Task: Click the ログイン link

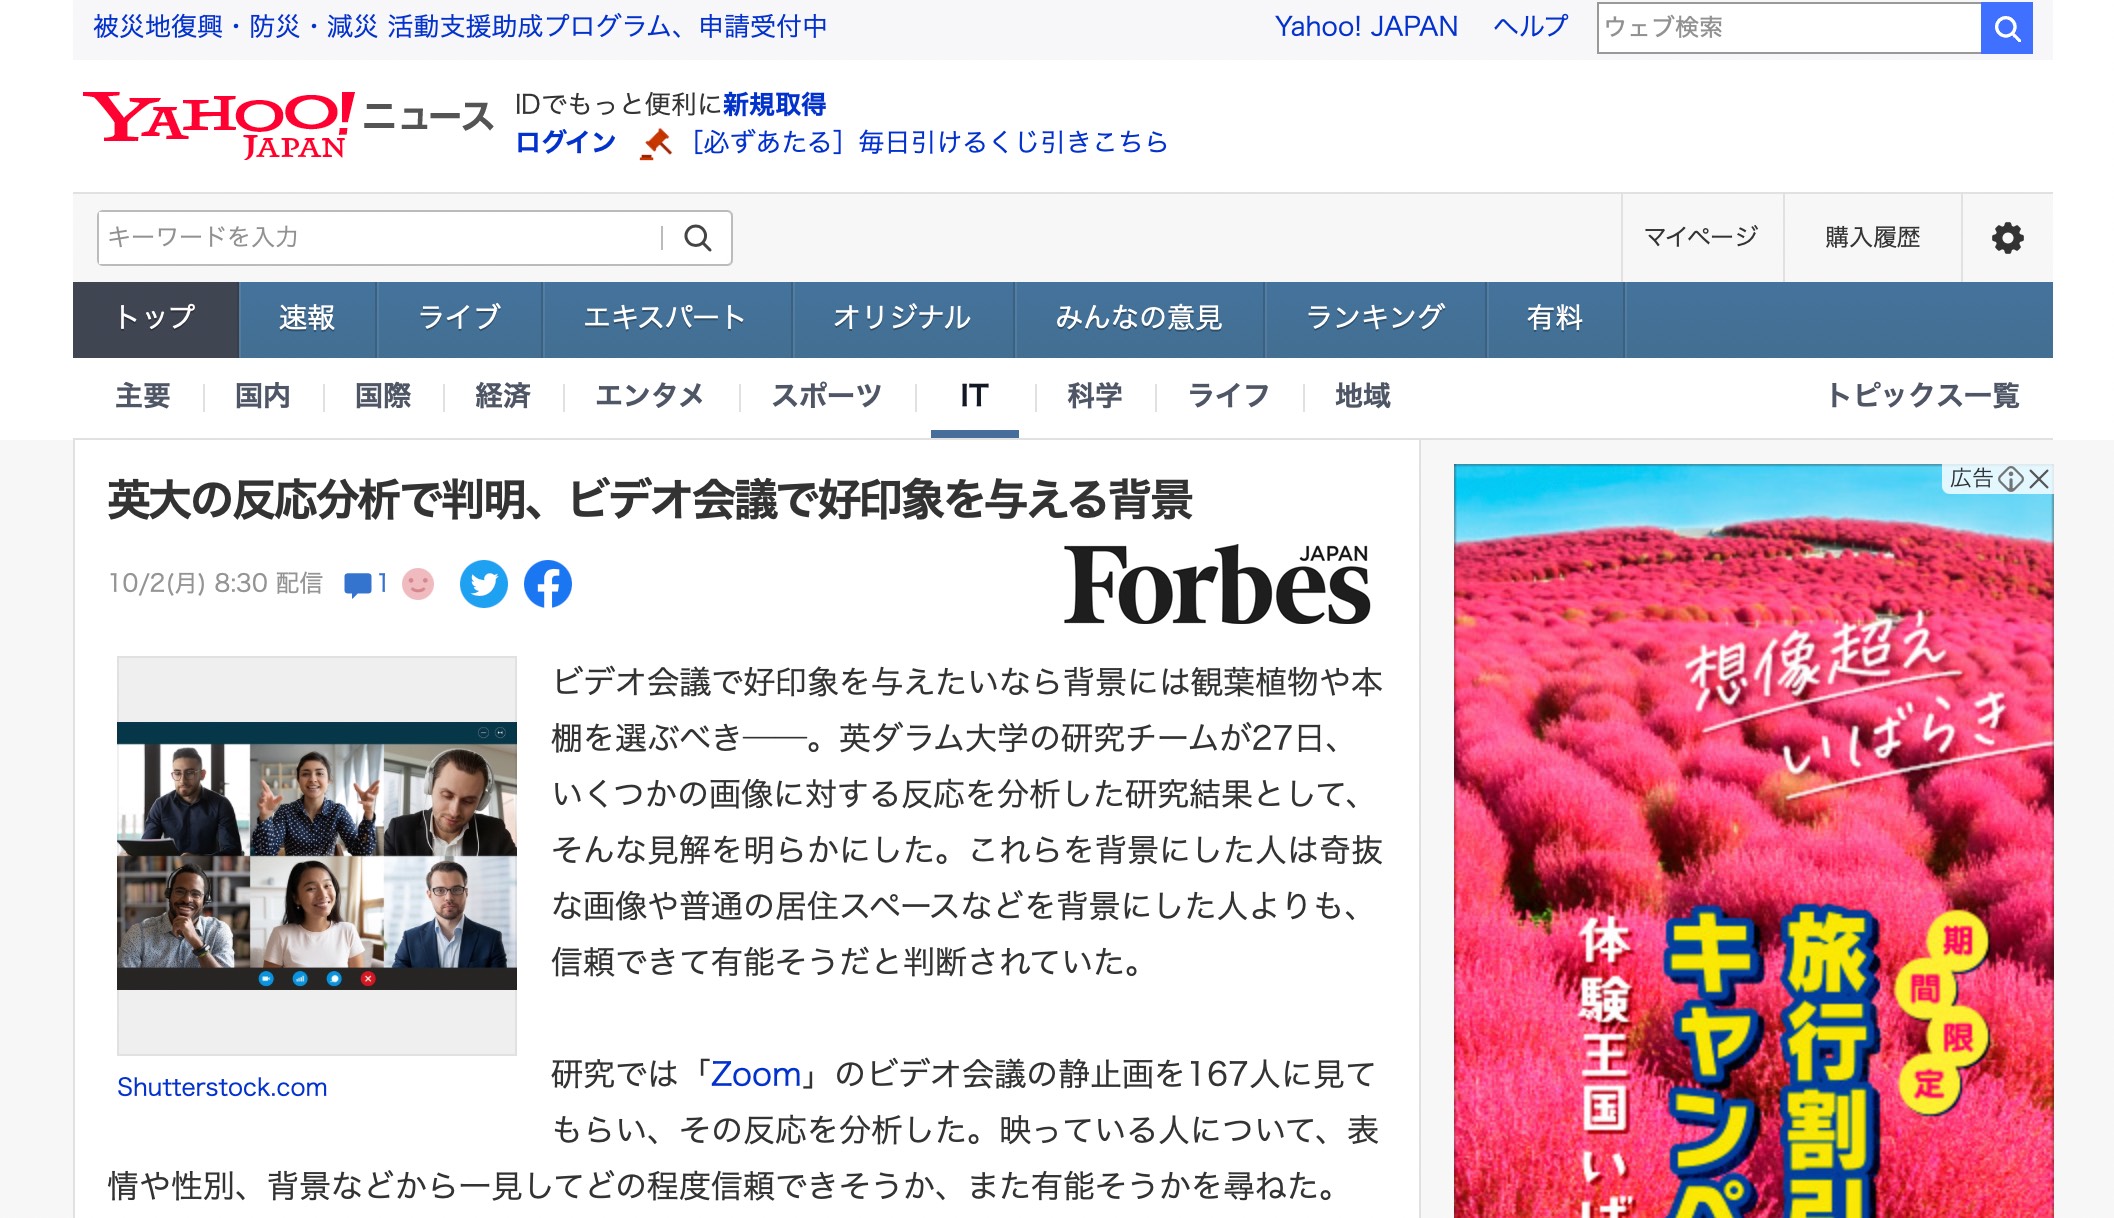Action: pyautogui.click(x=565, y=143)
